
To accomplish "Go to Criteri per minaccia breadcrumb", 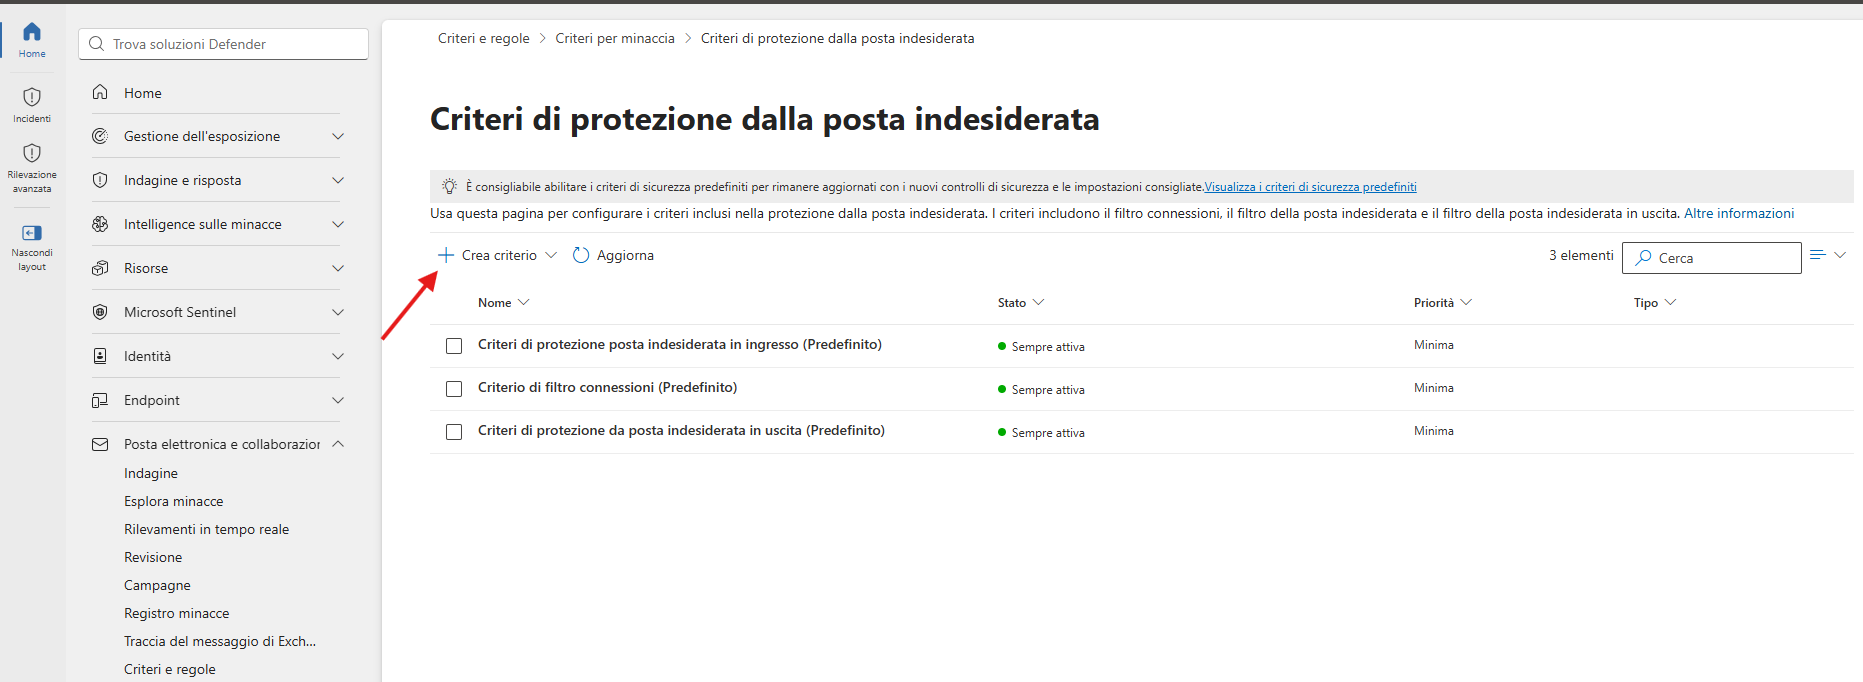I will pos(615,38).
